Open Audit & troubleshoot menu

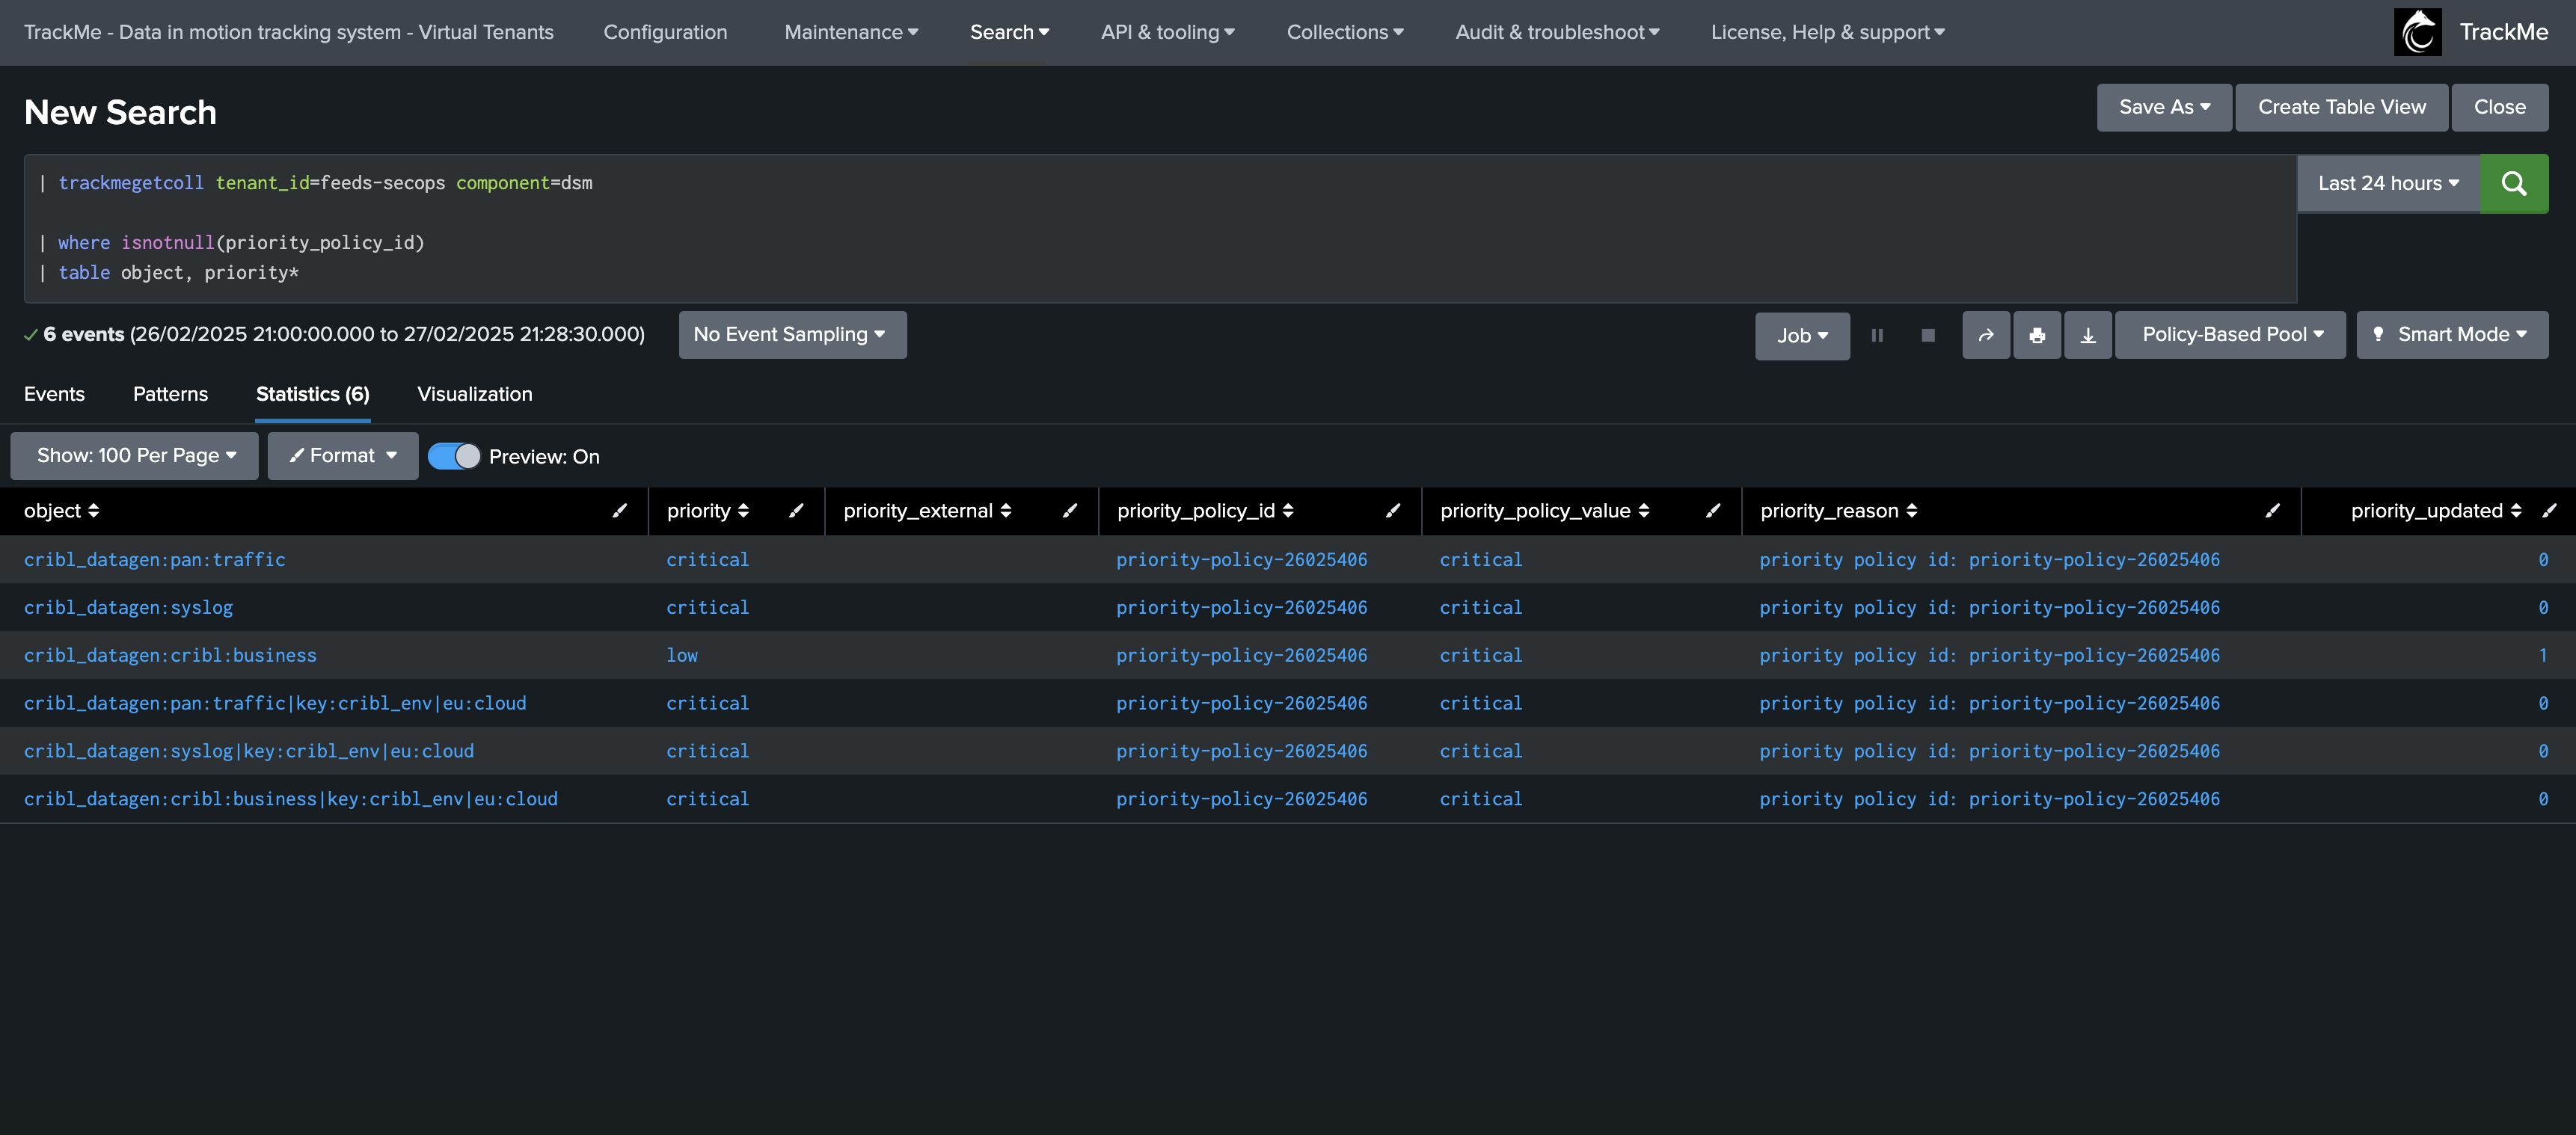(x=1557, y=32)
